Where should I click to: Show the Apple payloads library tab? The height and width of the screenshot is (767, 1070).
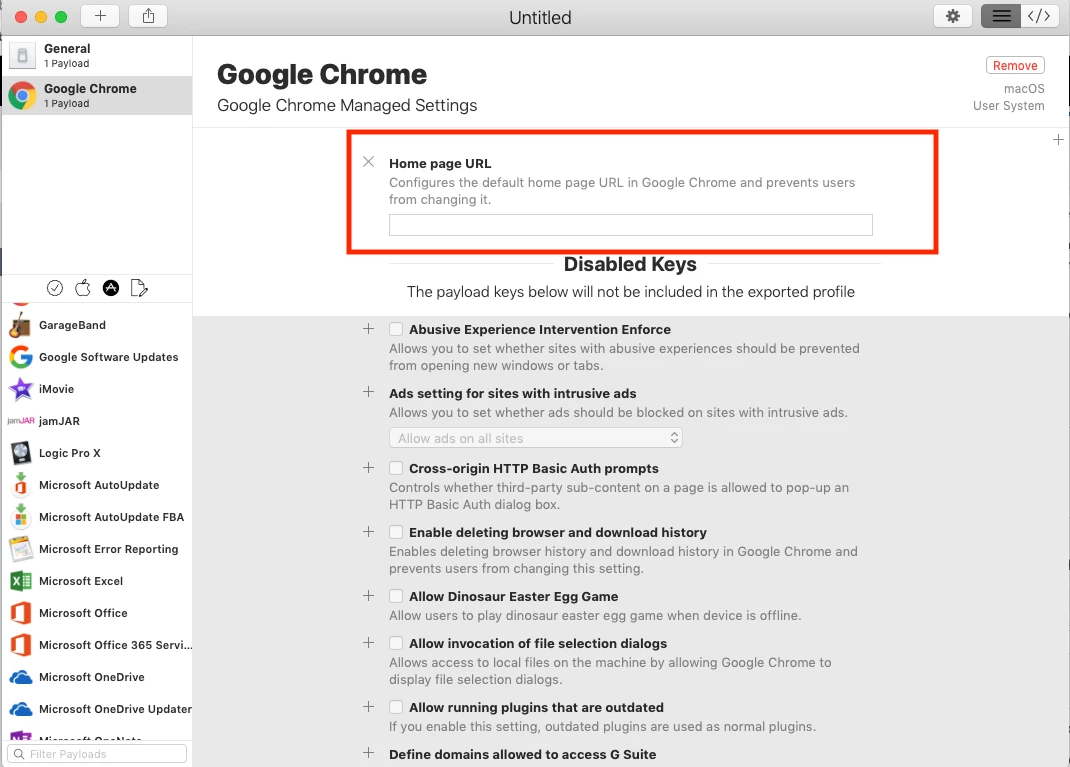tap(83, 288)
